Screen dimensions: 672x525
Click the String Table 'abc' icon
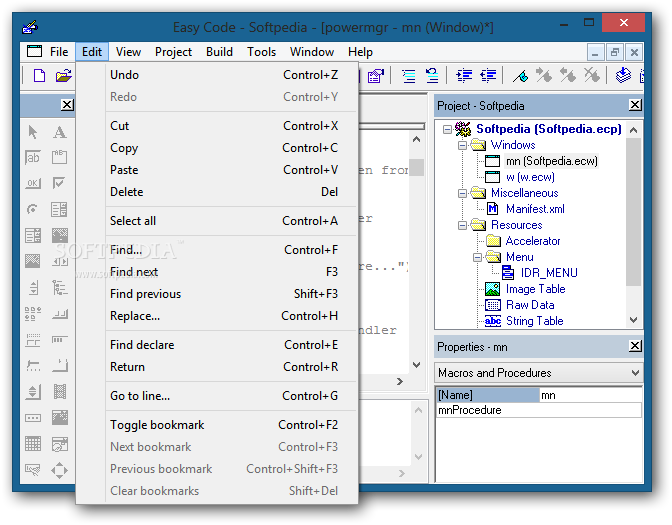click(x=492, y=321)
